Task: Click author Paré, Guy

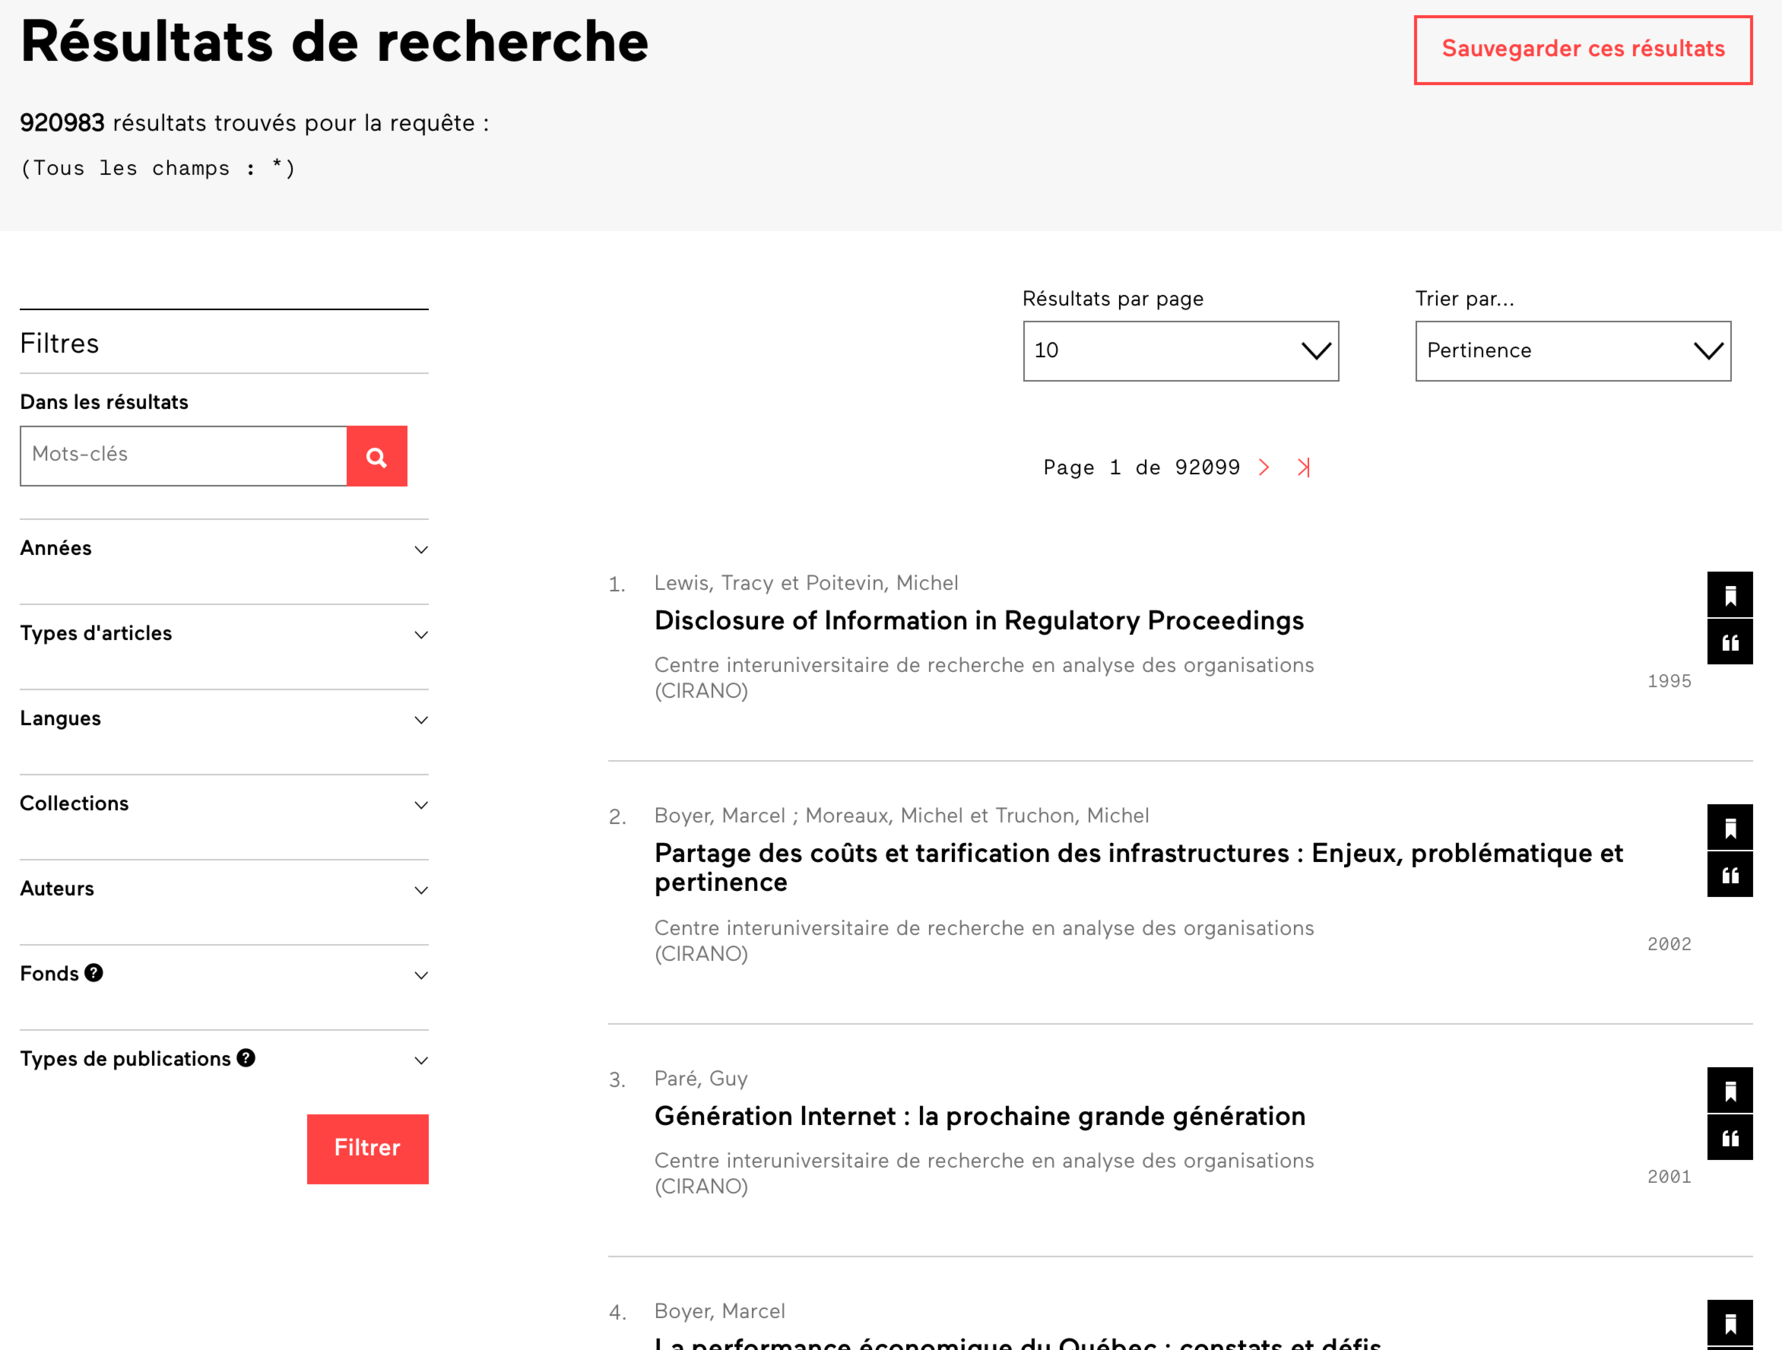Action: point(701,1079)
